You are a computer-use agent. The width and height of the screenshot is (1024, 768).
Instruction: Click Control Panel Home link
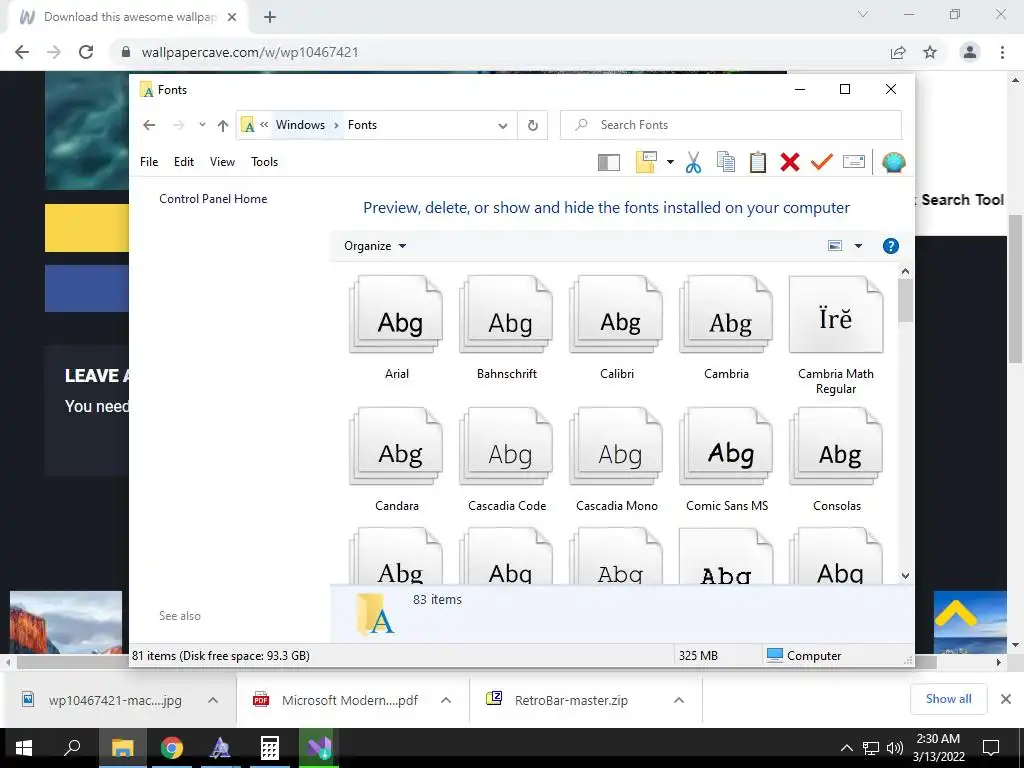213,199
